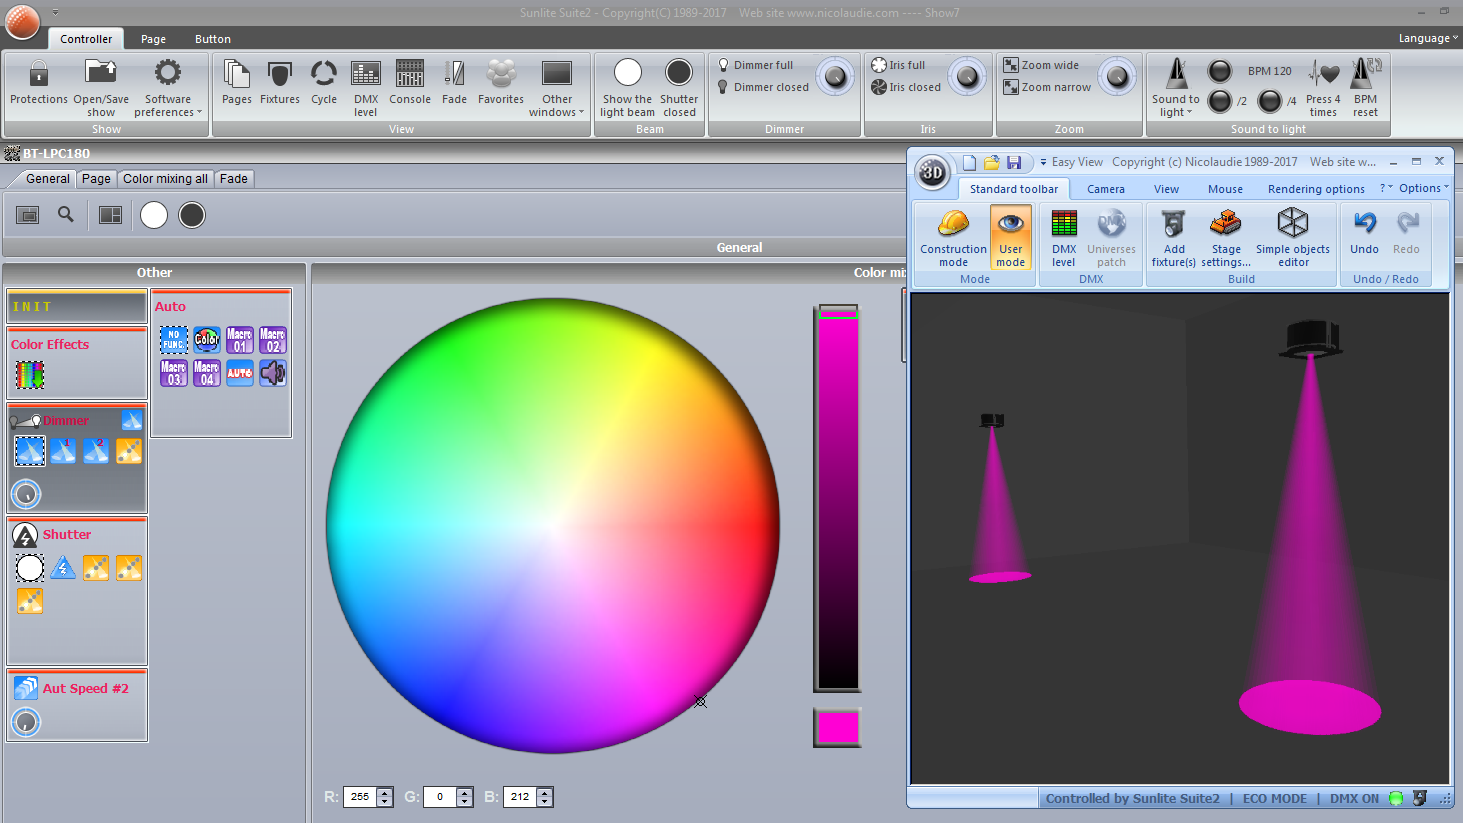Image resolution: width=1463 pixels, height=823 pixels.
Task: Select the Color preset in Auto panel
Action: [207, 340]
